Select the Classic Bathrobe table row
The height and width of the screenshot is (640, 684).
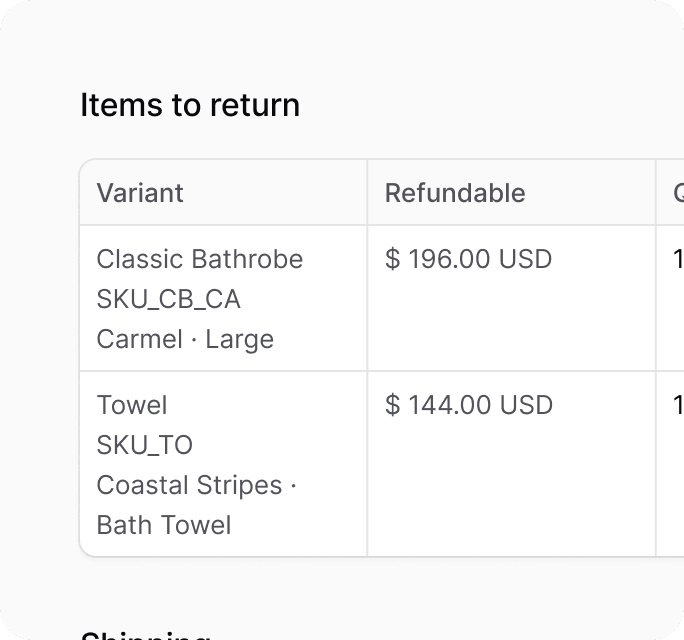tap(382, 298)
